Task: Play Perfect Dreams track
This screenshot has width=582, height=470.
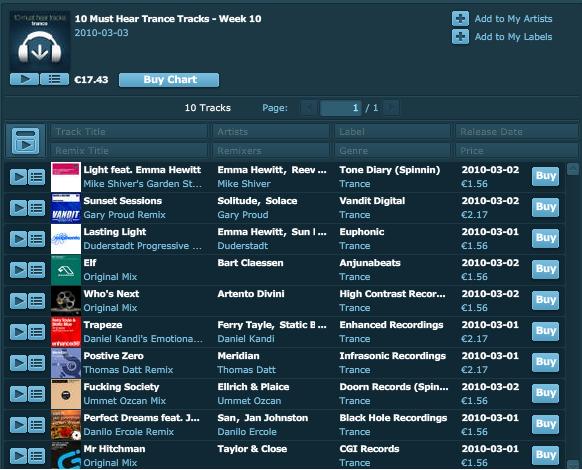Action: tap(18, 425)
